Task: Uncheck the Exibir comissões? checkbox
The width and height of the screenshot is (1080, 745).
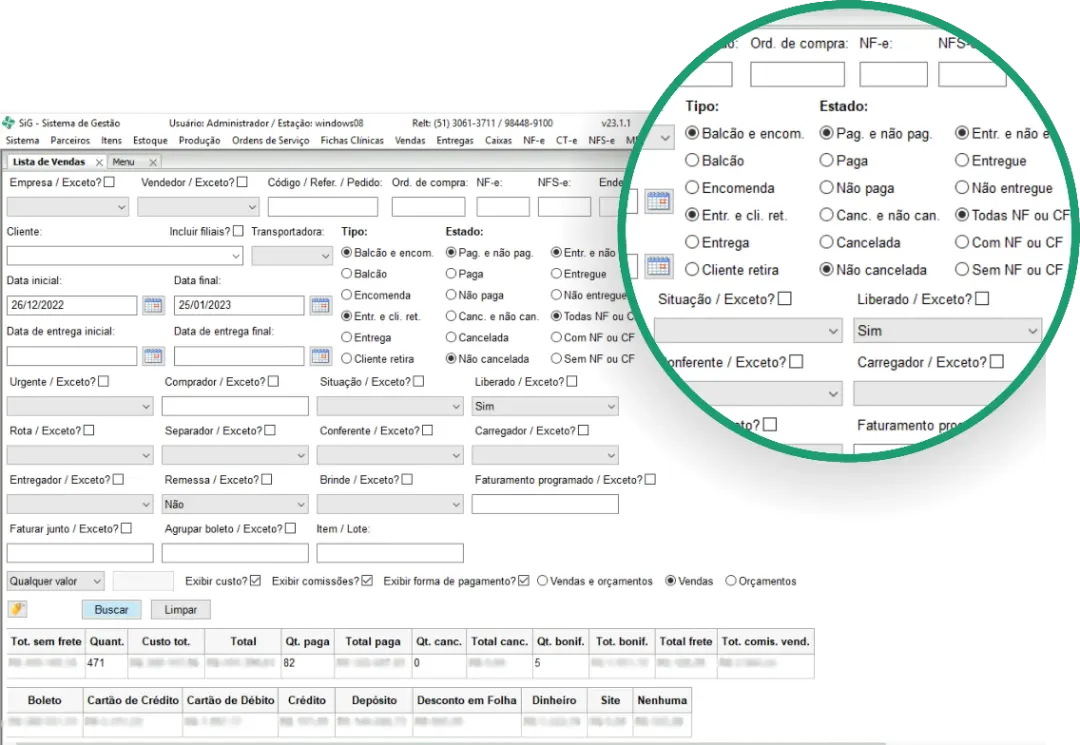Action: 367,581
